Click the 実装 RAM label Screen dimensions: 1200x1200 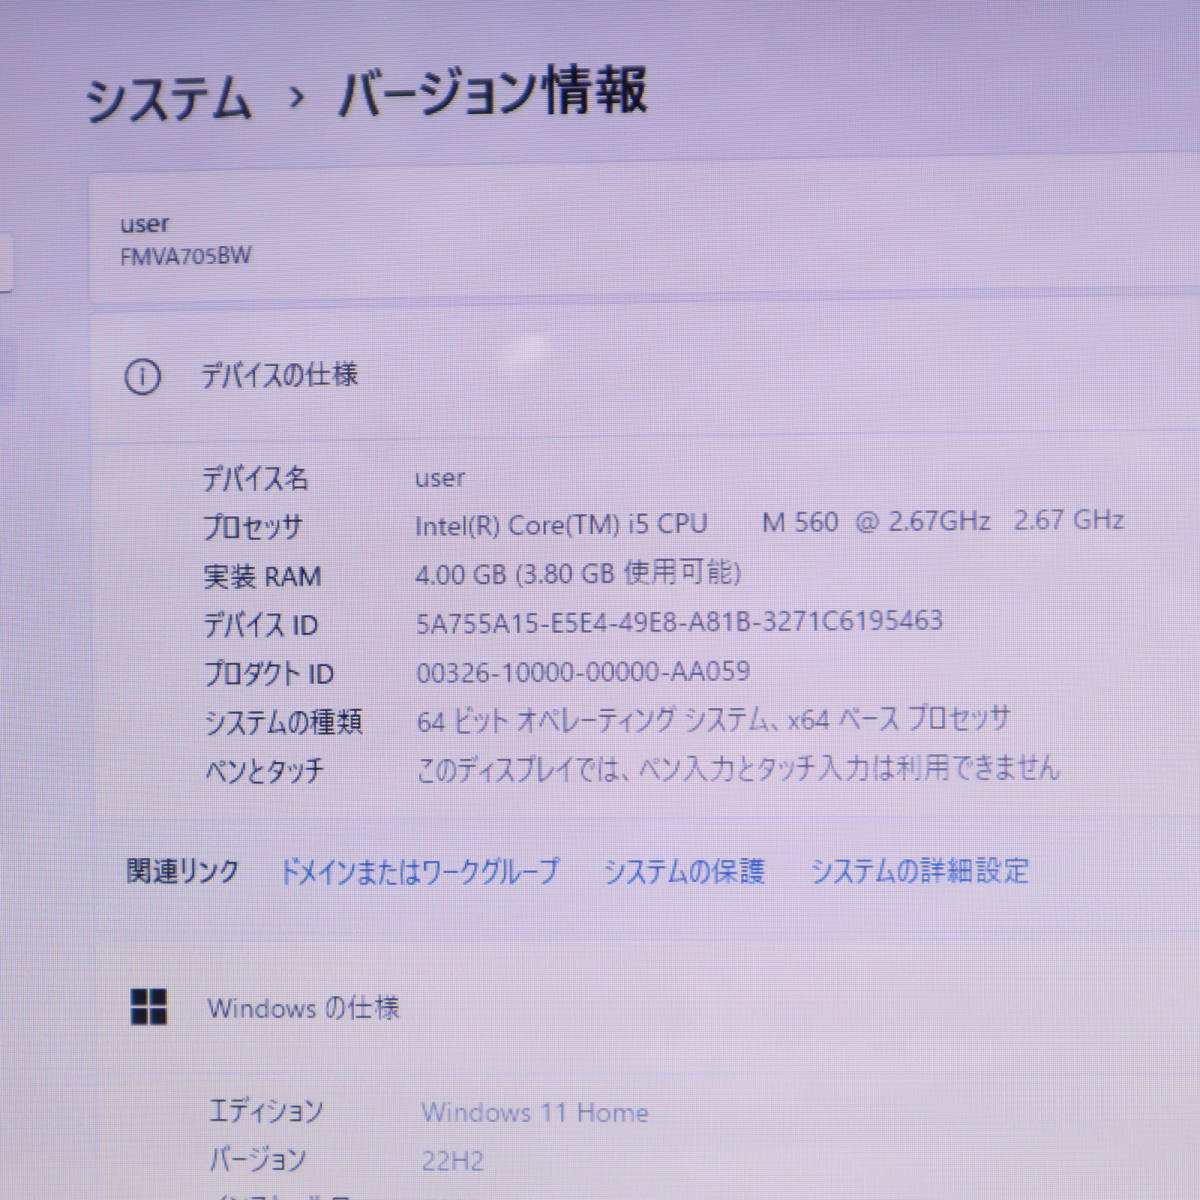pos(262,576)
